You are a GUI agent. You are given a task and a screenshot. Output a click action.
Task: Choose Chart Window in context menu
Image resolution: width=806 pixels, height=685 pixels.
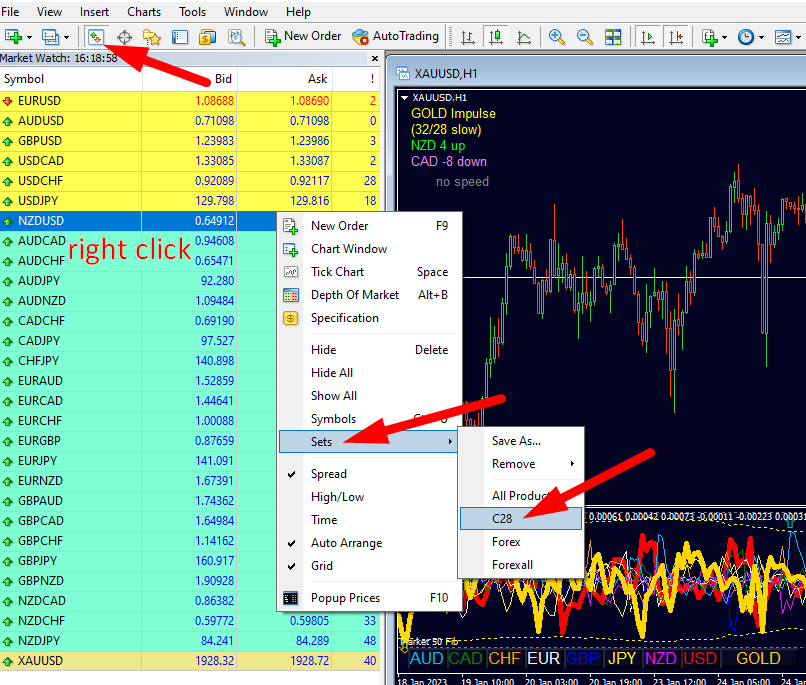(369, 249)
